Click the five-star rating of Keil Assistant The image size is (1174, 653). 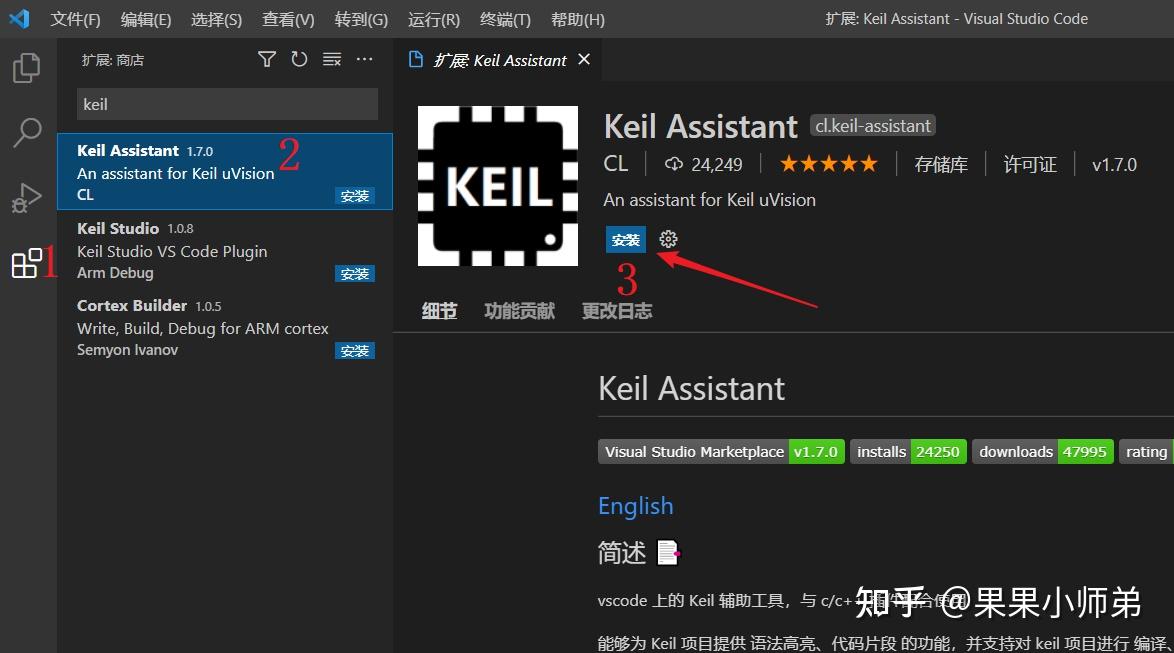point(828,163)
